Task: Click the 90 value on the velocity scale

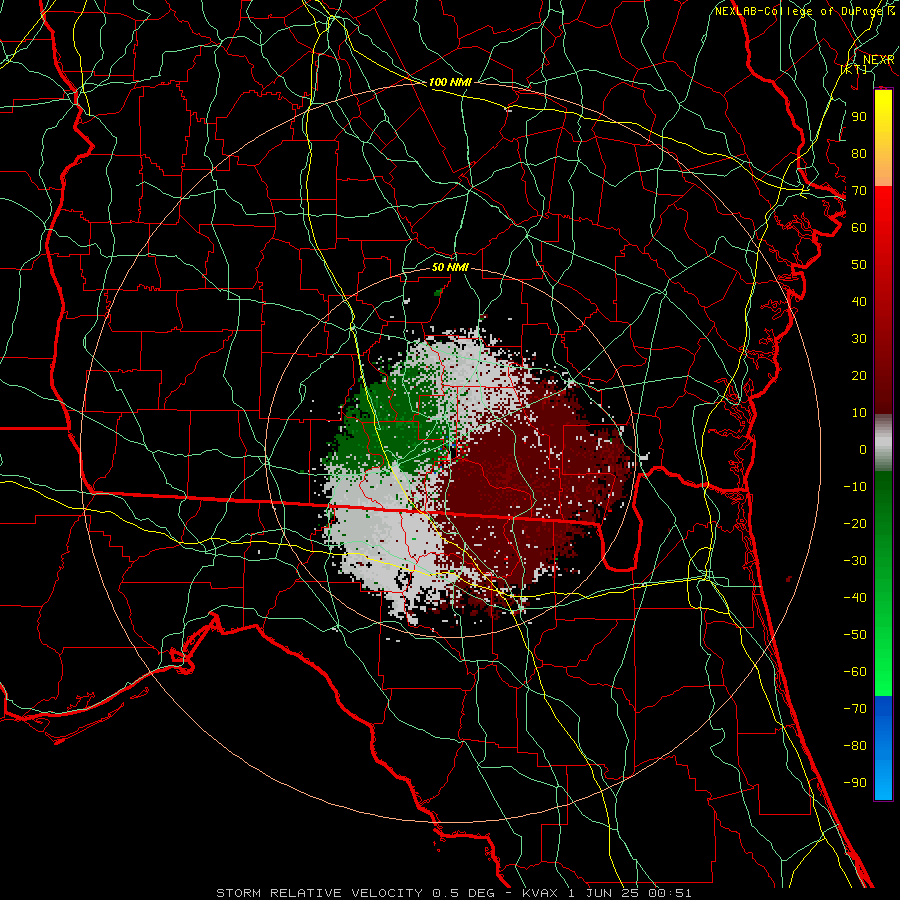Action: (x=859, y=117)
